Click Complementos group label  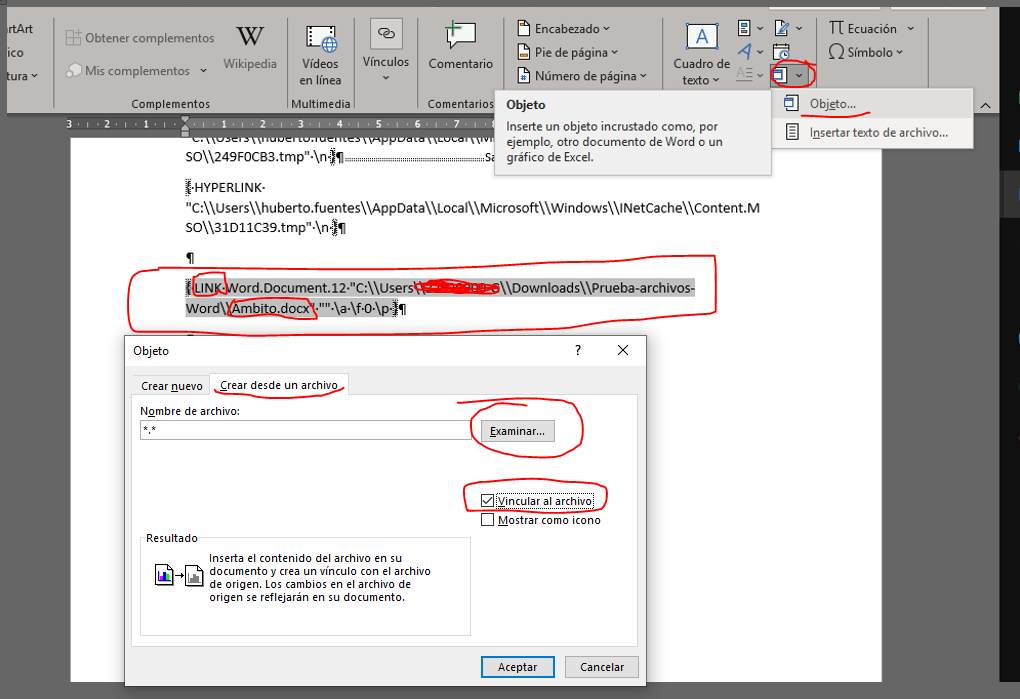(170, 103)
